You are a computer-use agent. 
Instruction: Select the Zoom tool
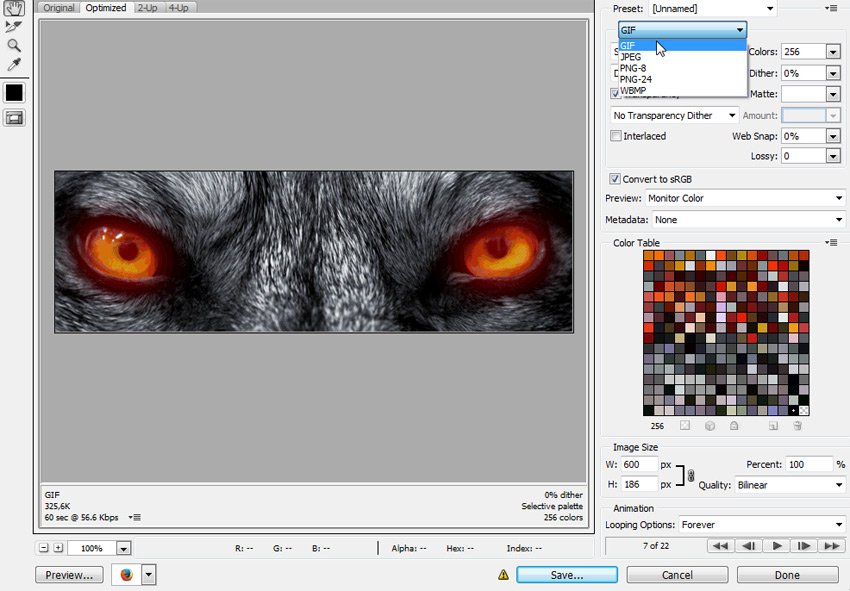click(14, 46)
